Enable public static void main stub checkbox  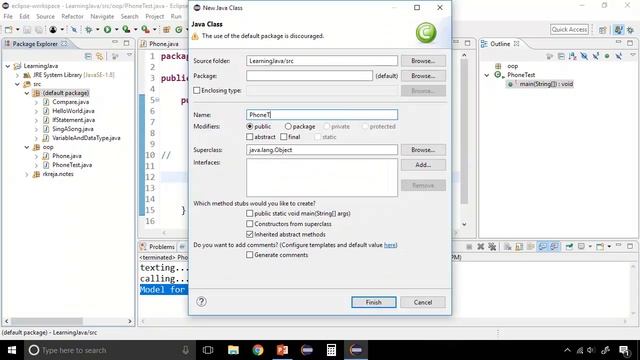(249, 213)
